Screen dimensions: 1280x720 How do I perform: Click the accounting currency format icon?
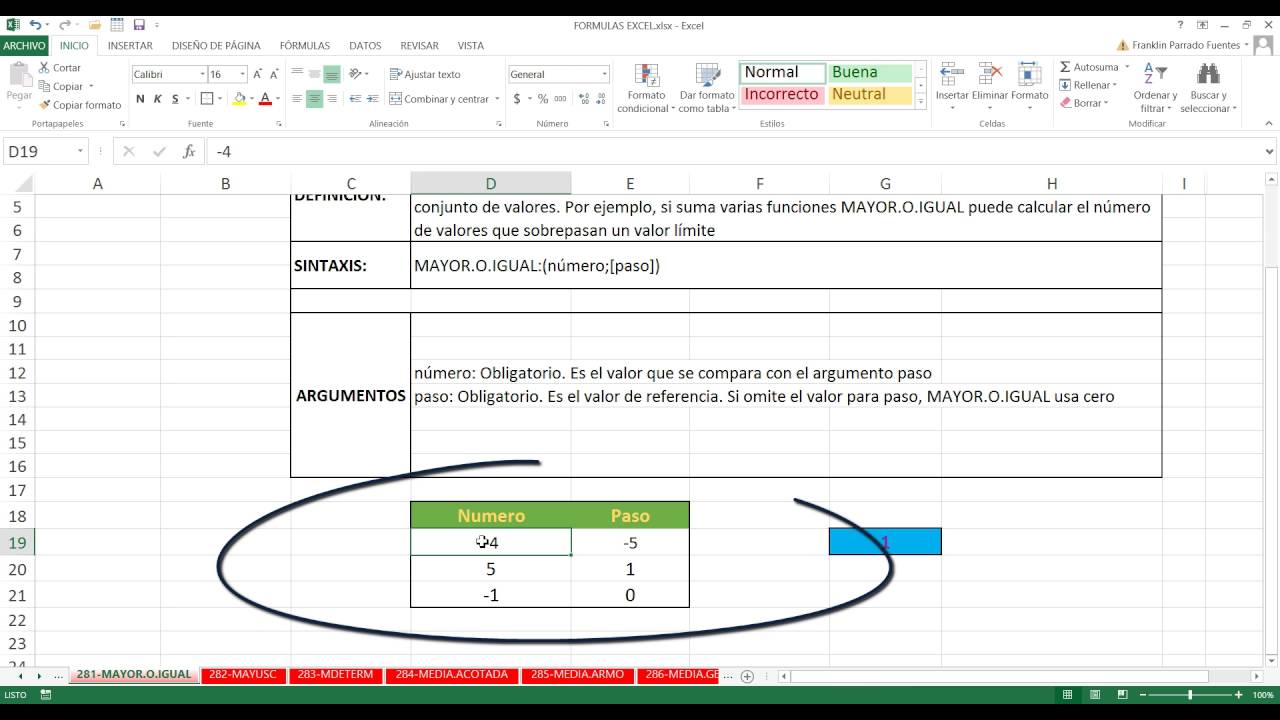(517, 99)
